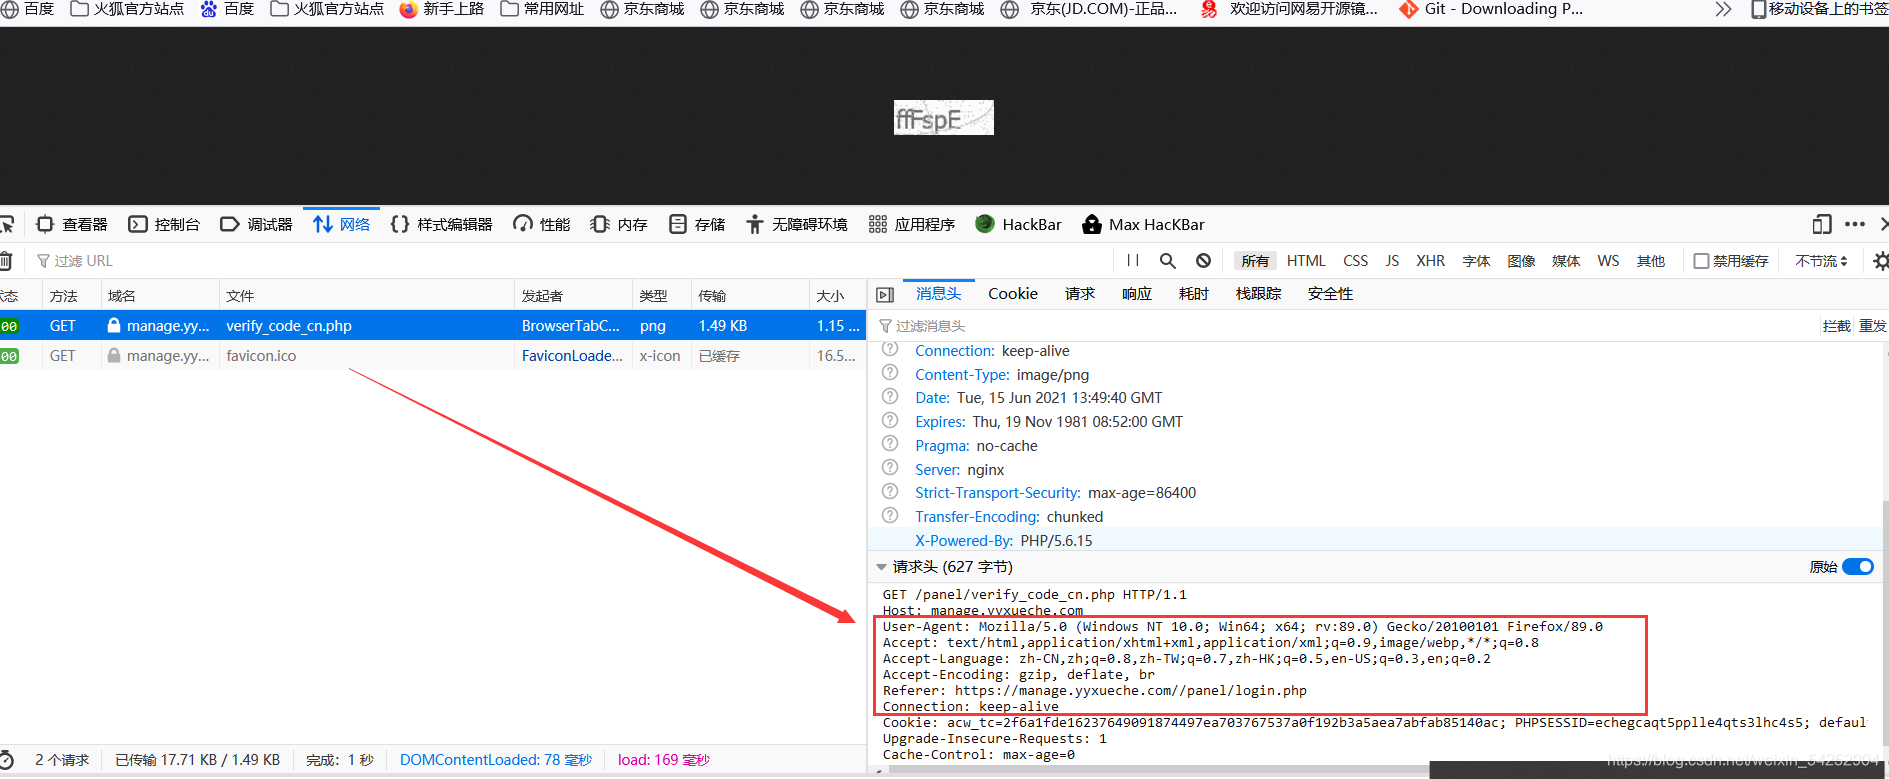The width and height of the screenshot is (1889, 779).
Task: Click into the 过滤消息头 filter headers field
Action: 1345,326
